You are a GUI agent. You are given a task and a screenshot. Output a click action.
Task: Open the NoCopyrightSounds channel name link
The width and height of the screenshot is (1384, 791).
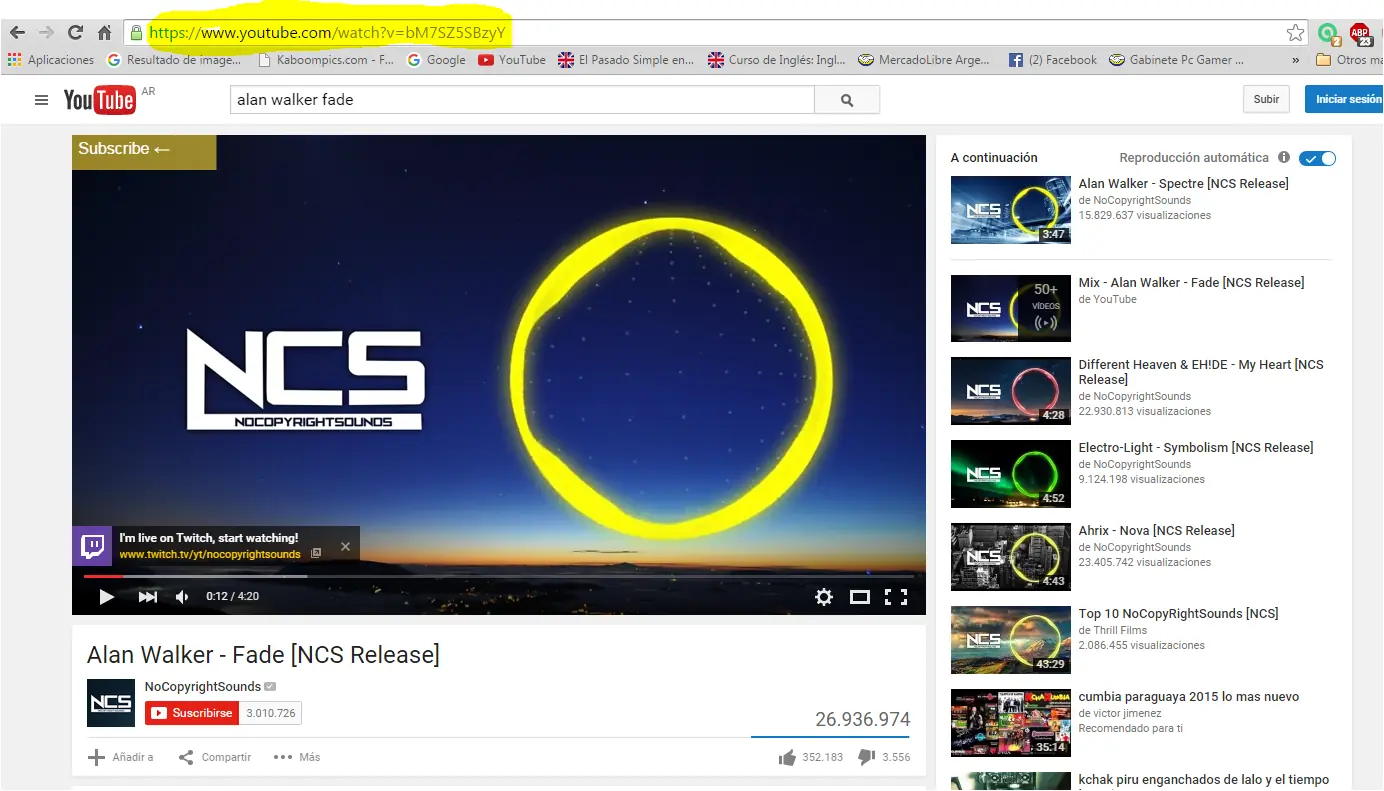(x=203, y=687)
